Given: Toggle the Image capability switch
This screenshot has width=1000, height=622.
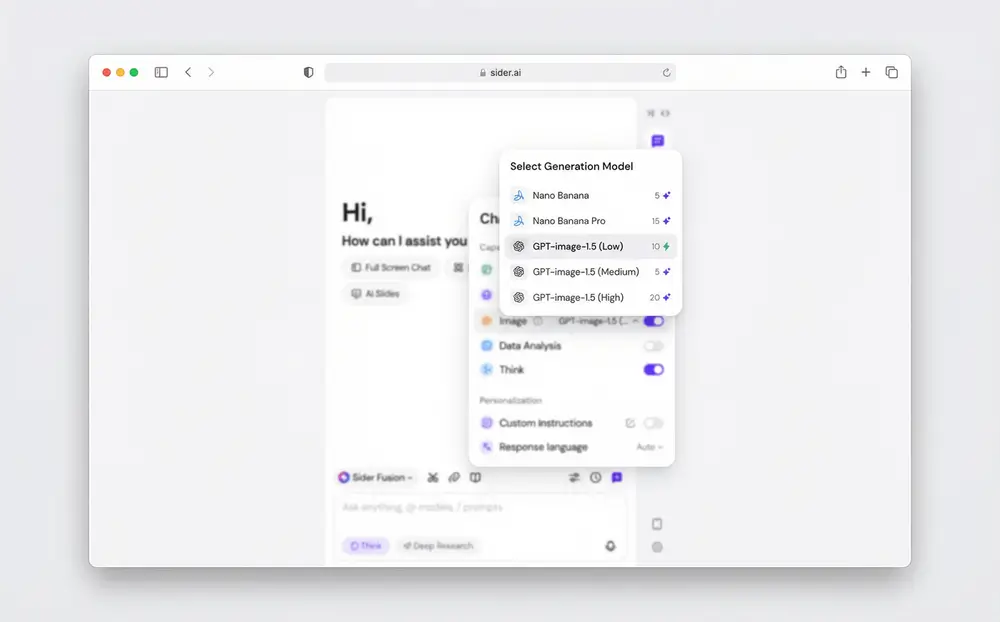Looking at the screenshot, I should point(654,321).
